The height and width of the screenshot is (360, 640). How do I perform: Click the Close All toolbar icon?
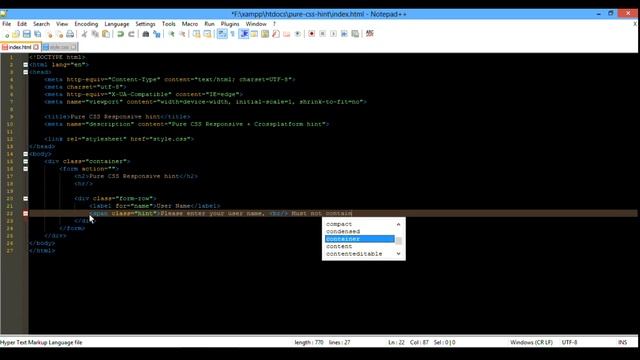click(60, 34)
